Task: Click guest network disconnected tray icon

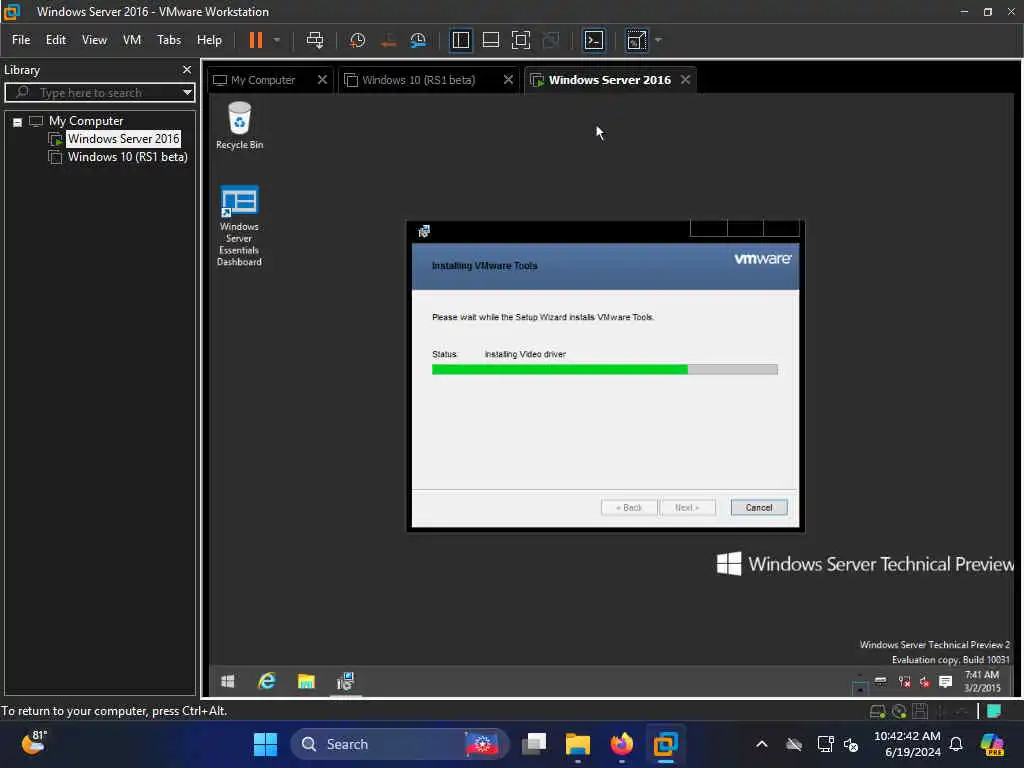Action: coord(904,682)
